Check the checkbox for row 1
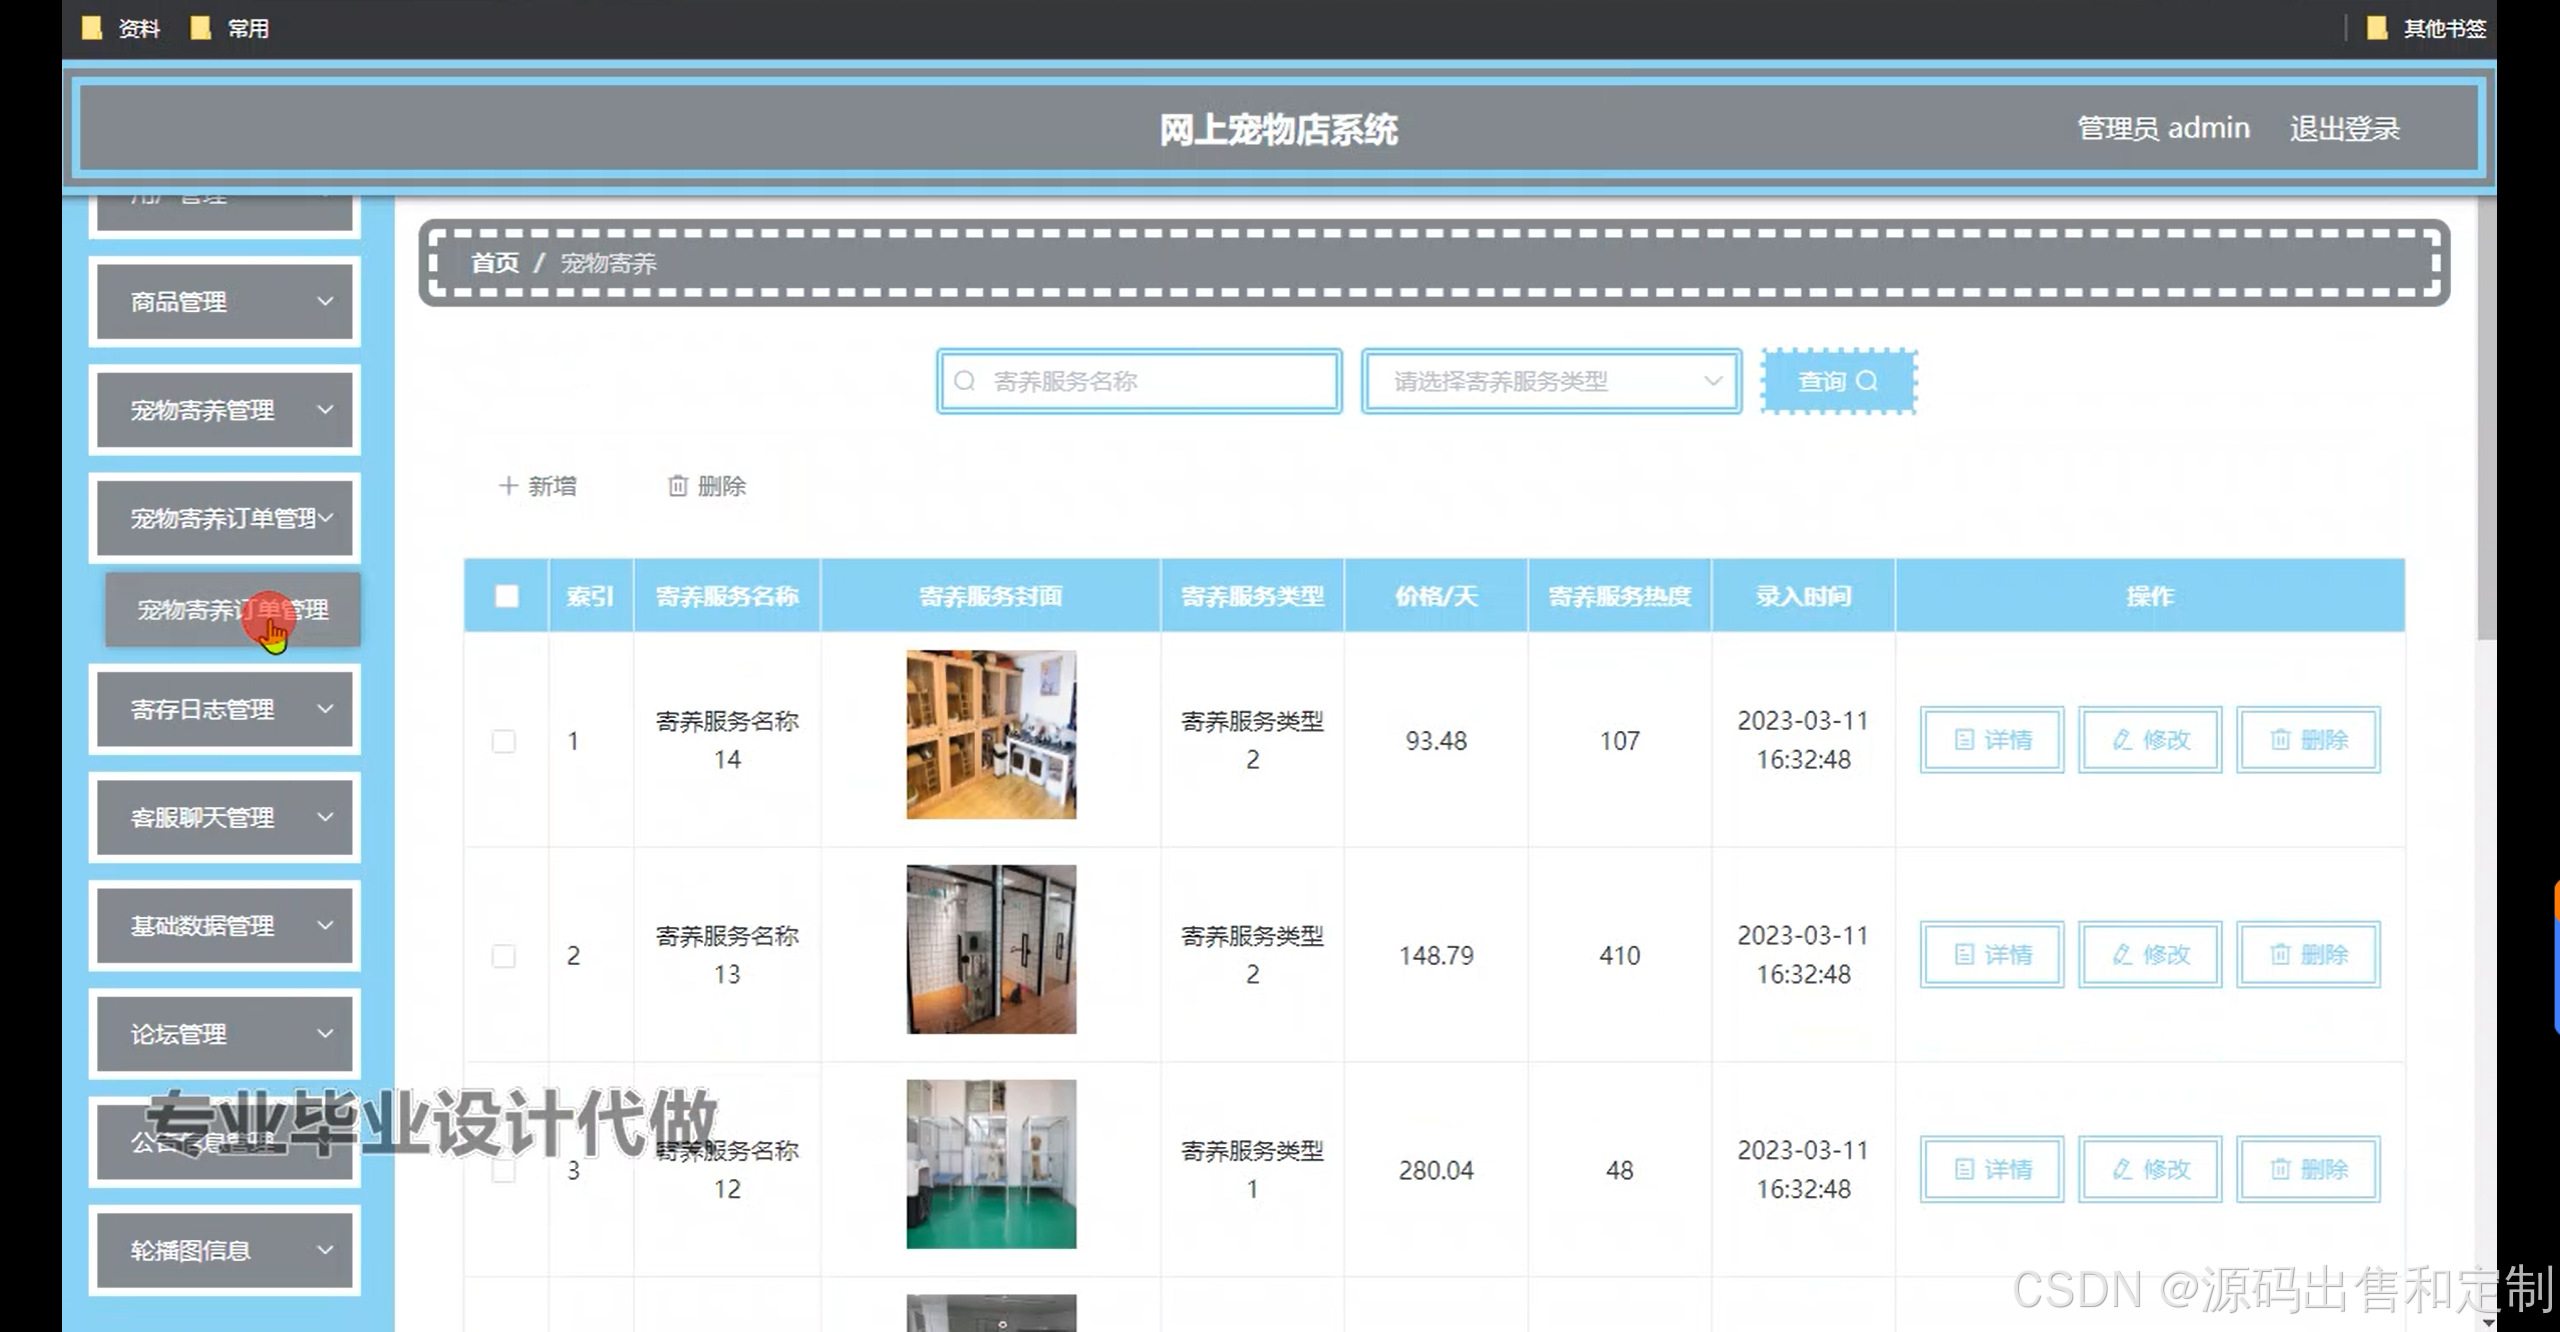Viewport: 2560px width, 1332px height. [x=504, y=741]
